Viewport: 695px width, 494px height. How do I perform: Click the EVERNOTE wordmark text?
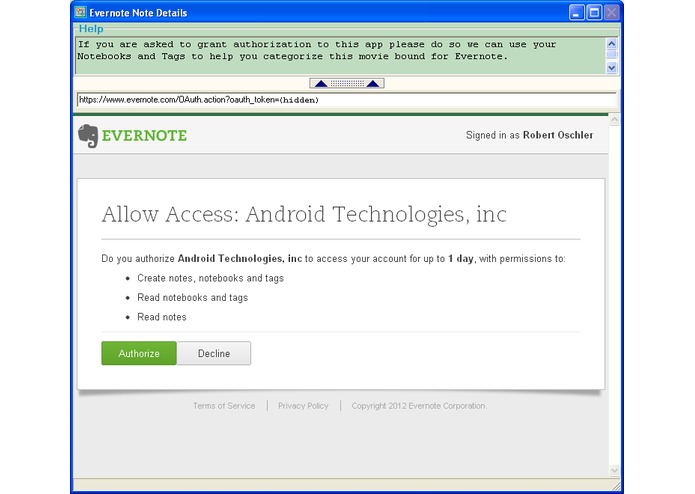coord(144,136)
